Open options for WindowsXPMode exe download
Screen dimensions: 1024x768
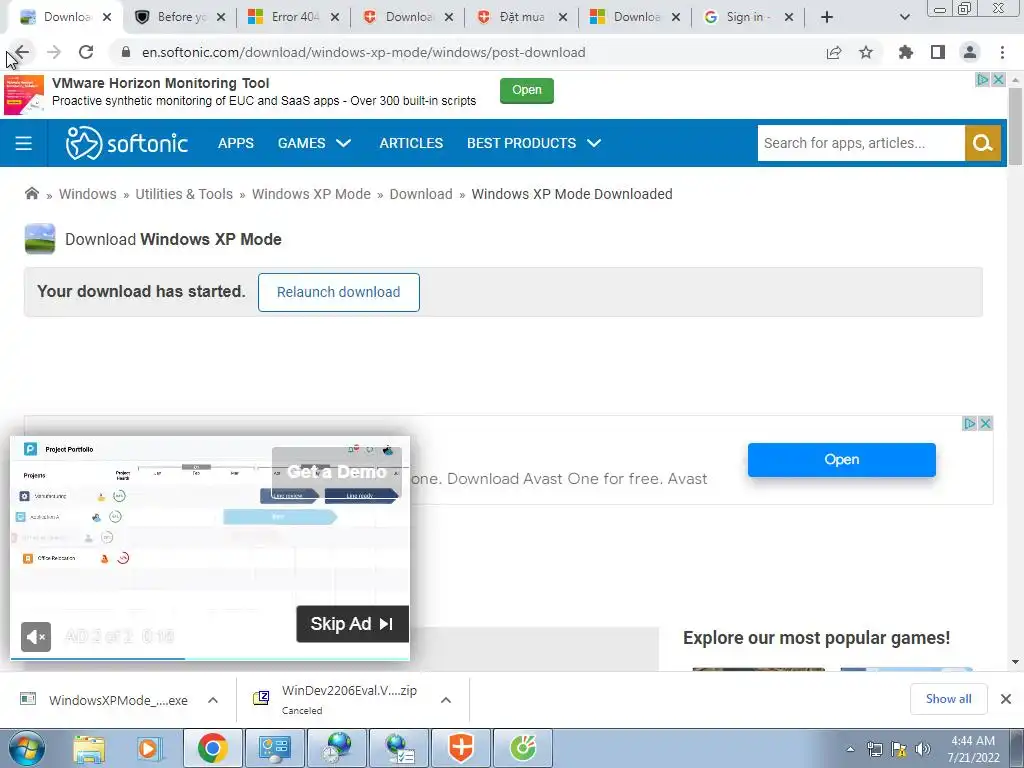(213, 700)
